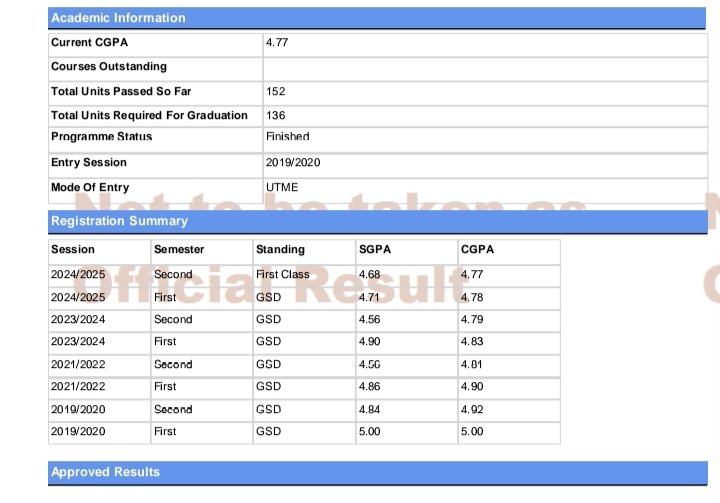Click the Total Units Passed So Far label
Viewport: 720px width, 503px height.
coord(121,91)
